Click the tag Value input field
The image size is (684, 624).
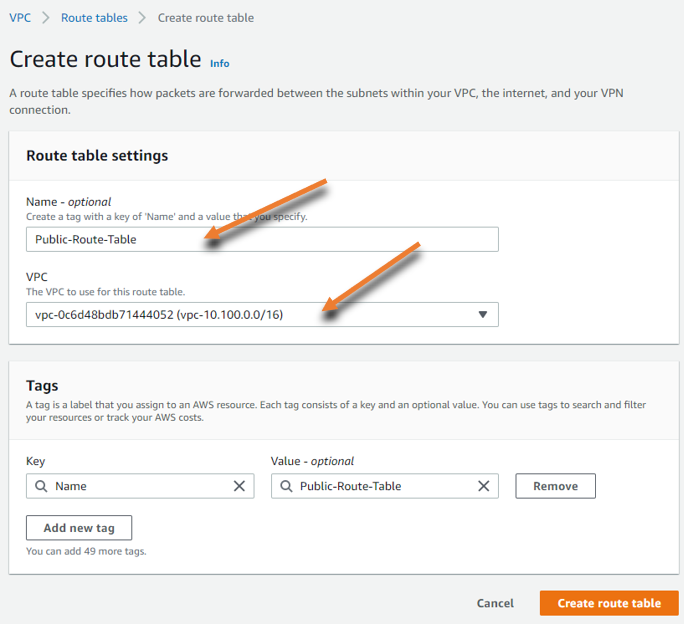click(x=385, y=486)
